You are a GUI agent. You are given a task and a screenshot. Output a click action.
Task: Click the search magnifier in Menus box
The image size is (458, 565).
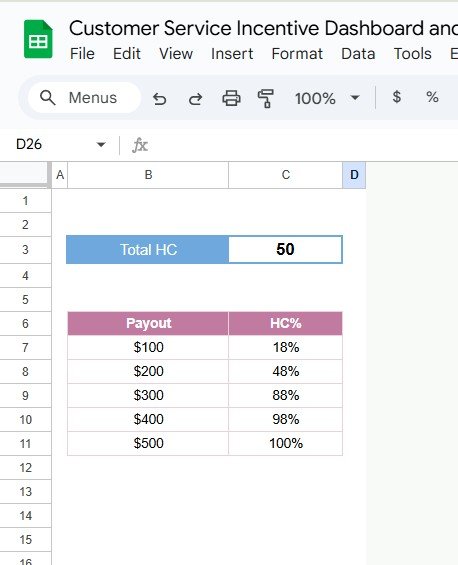(48, 98)
